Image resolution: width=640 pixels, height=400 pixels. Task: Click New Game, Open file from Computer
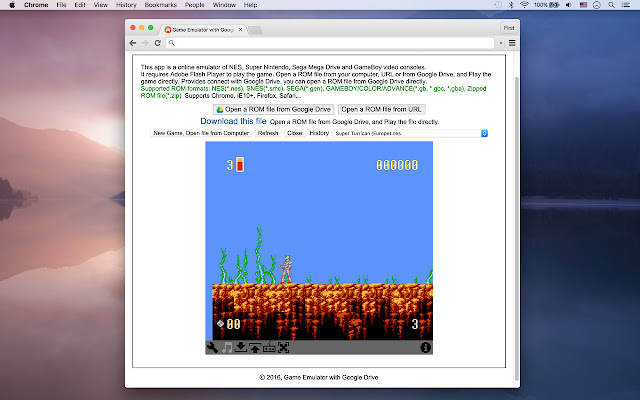201,133
